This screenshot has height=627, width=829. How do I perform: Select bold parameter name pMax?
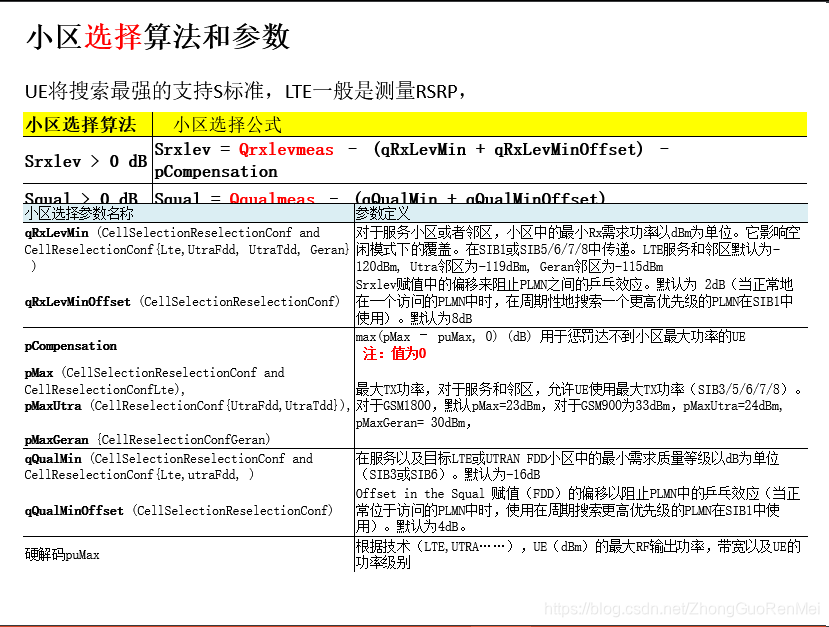pos(39,373)
